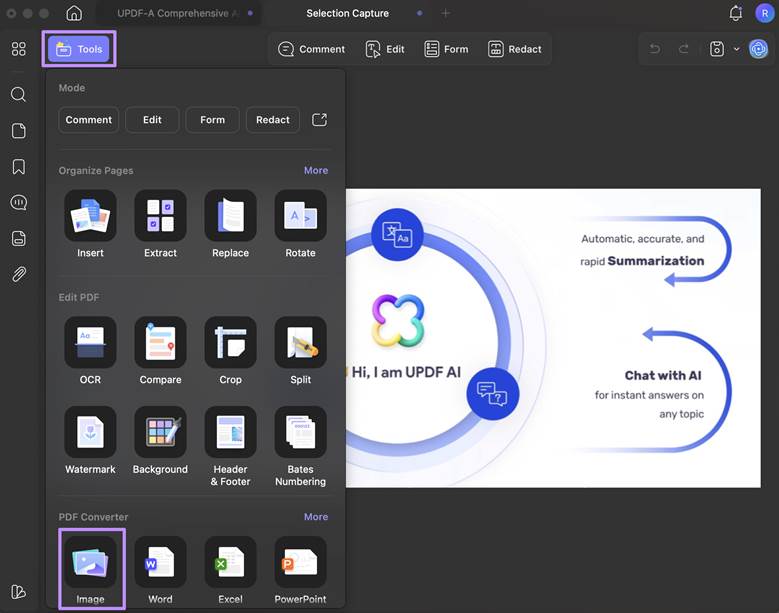Click the Form mode button in Tools panel
The width and height of the screenshot is (779, 613).
tap(212, 120)
